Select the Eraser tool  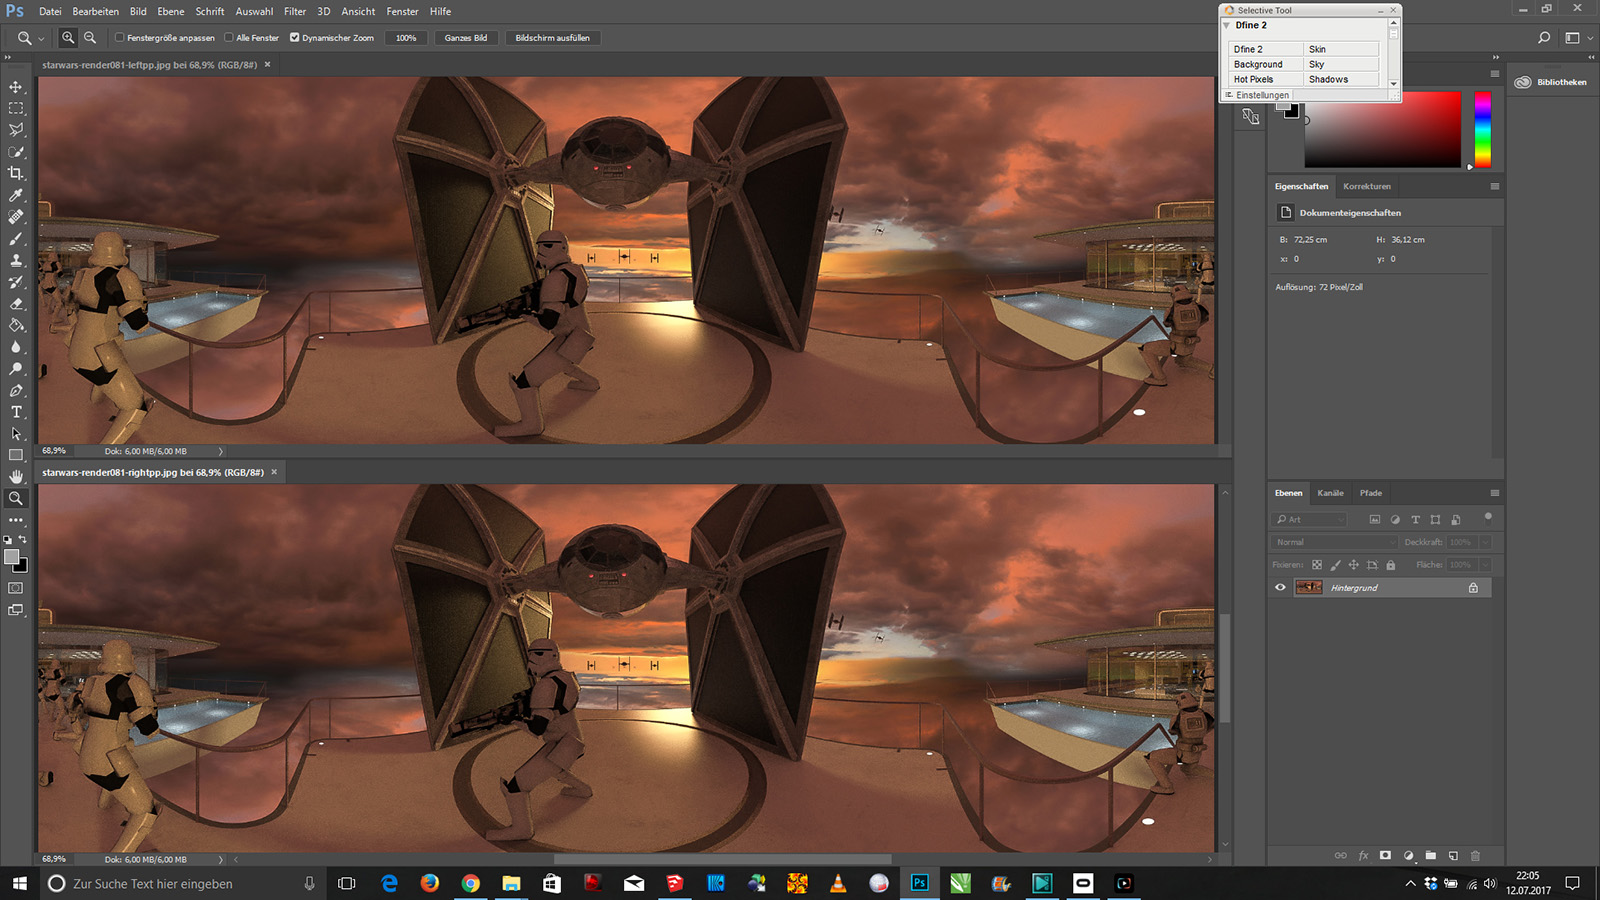[x=16, y=303]
